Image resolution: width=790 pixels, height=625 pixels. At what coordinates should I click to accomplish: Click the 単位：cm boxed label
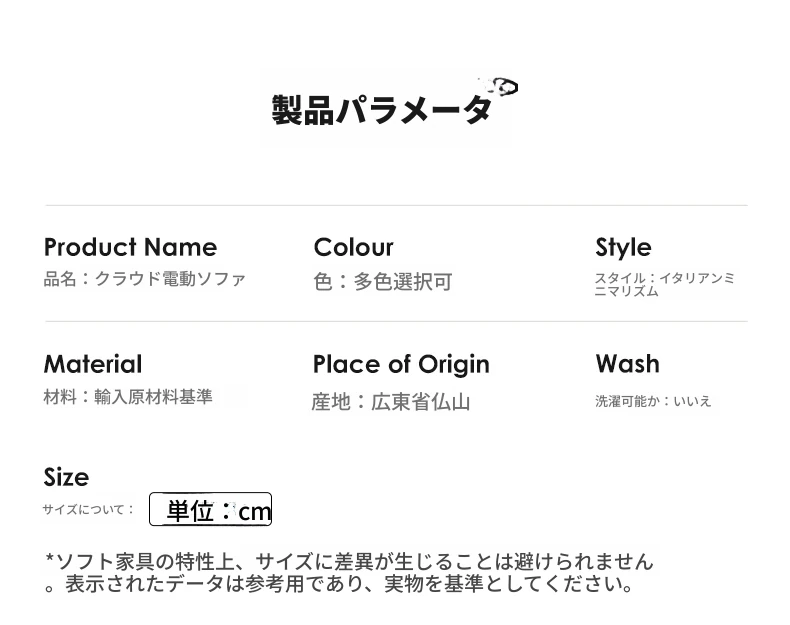tap(211, 510)
